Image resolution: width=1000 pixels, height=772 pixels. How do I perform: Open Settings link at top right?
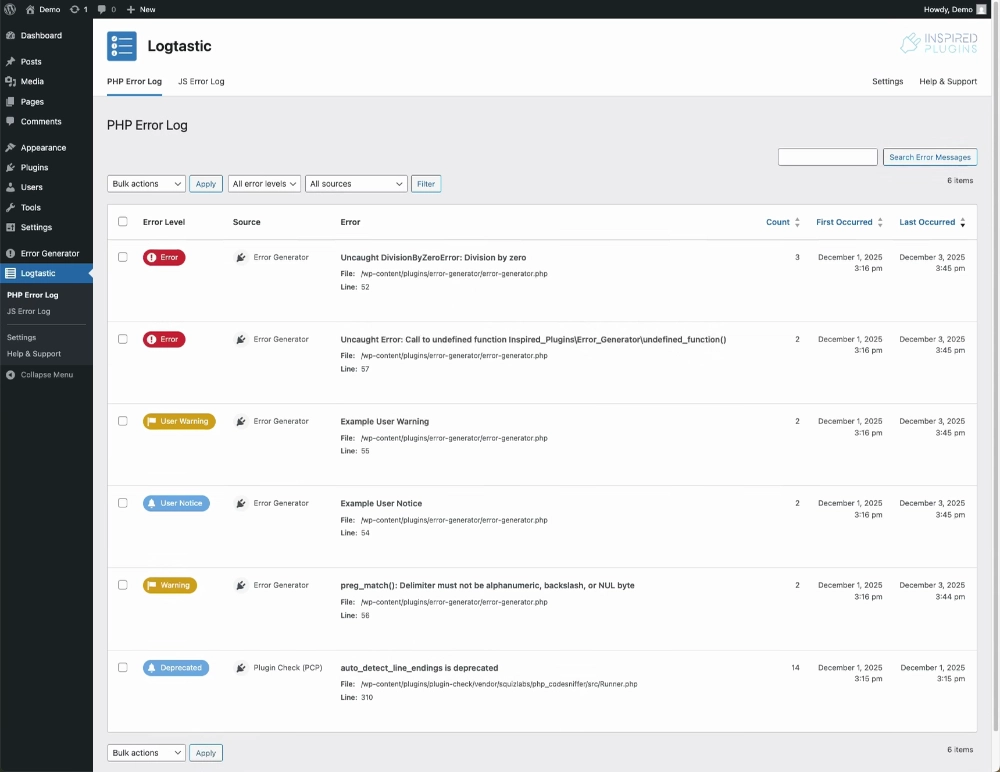(x=887, y=82)
